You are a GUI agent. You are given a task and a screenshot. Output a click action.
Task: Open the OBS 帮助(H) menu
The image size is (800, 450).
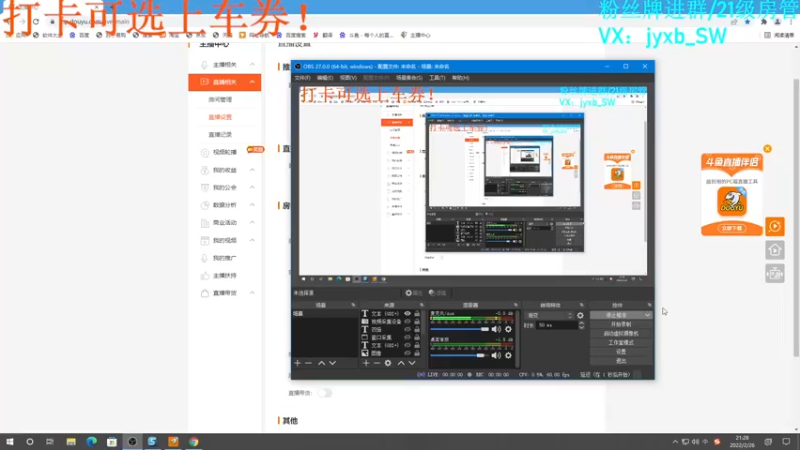coord(460,78)
